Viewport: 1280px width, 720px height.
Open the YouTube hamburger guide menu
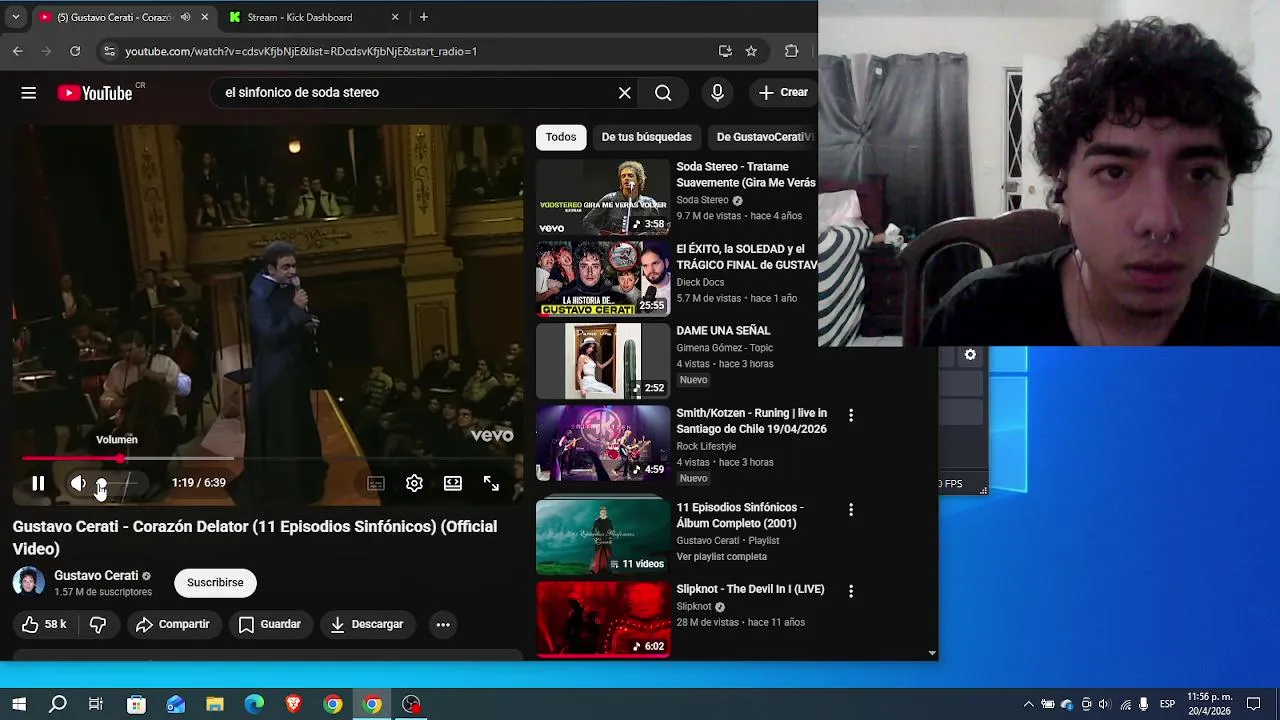(x=29, y=93)
